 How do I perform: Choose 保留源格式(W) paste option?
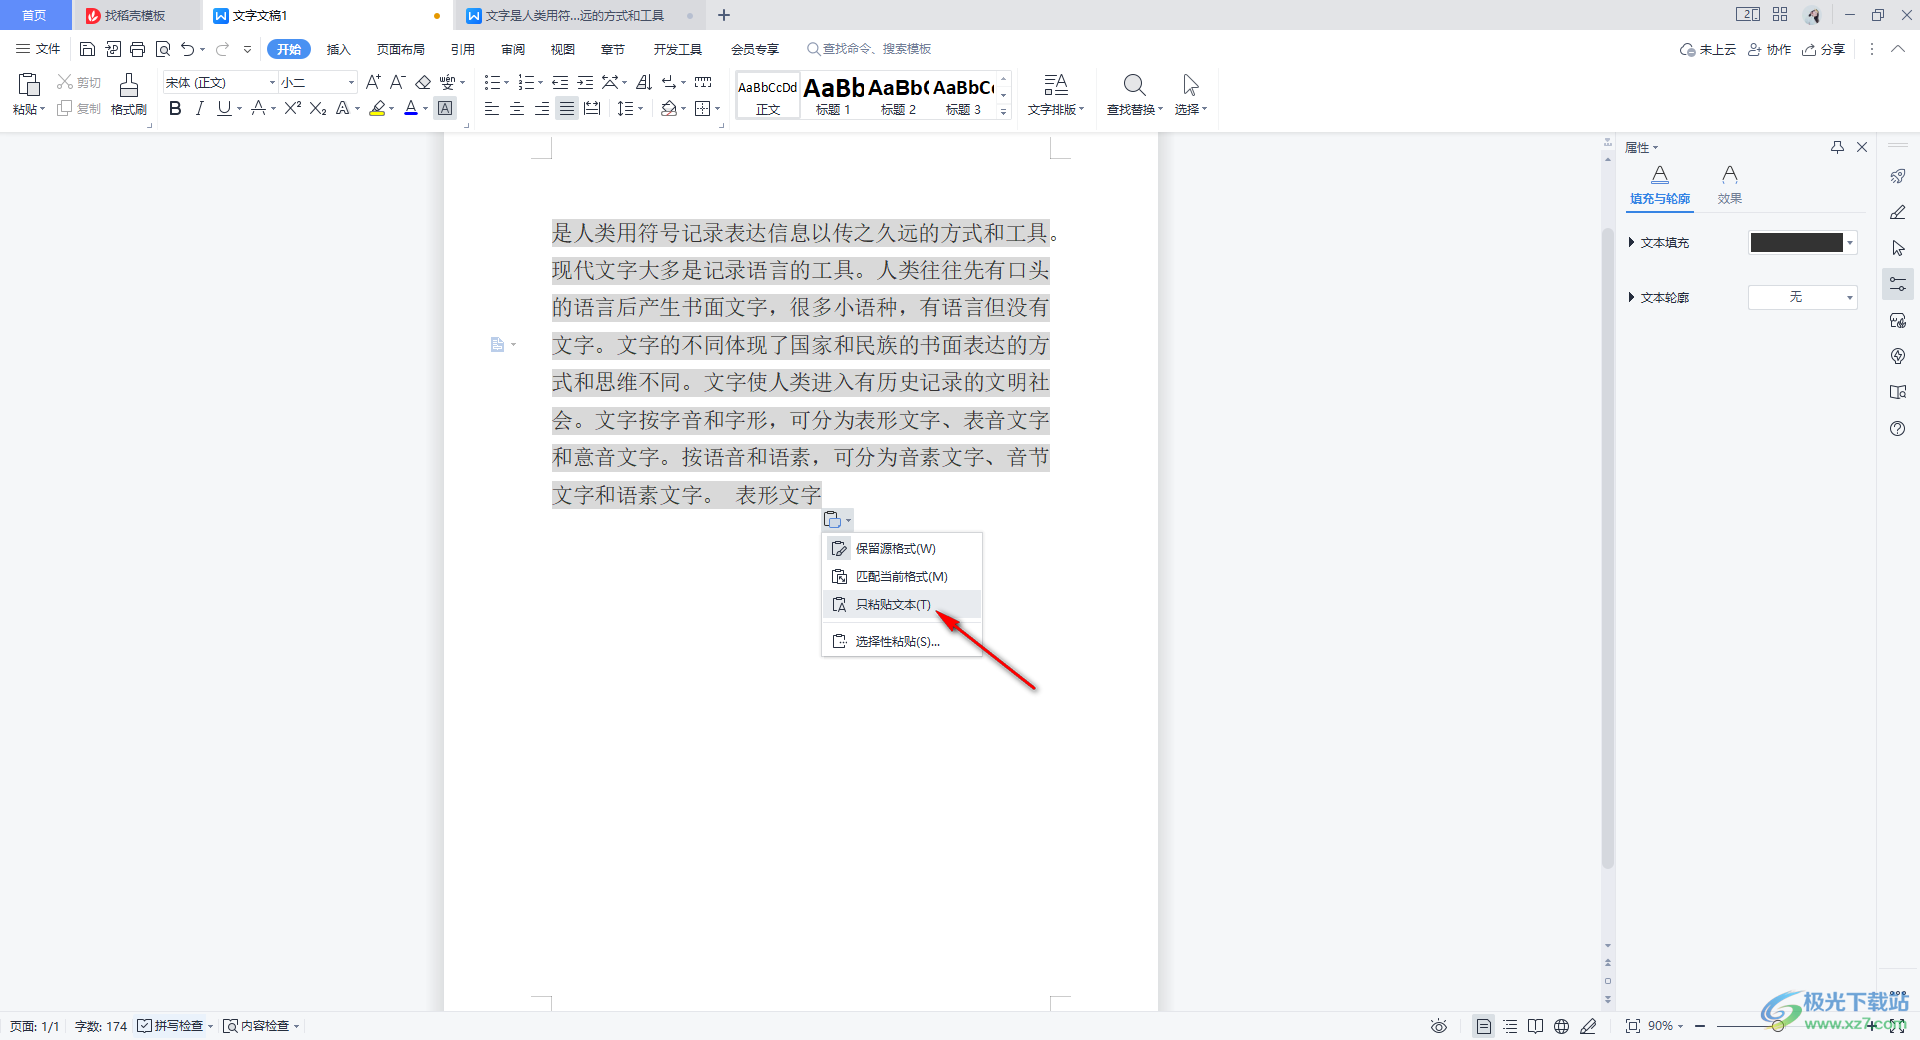(901, 548)
